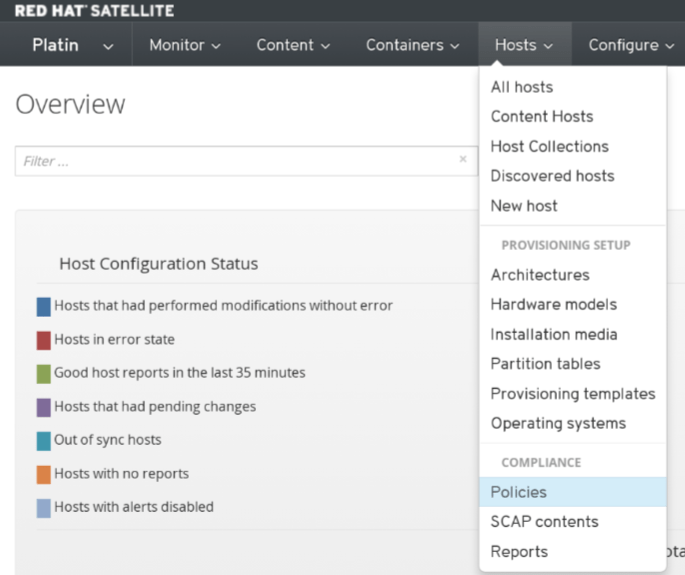The image size is (685, 575).
Task: Go to Provisioning templates
Action: pos(573,394)
